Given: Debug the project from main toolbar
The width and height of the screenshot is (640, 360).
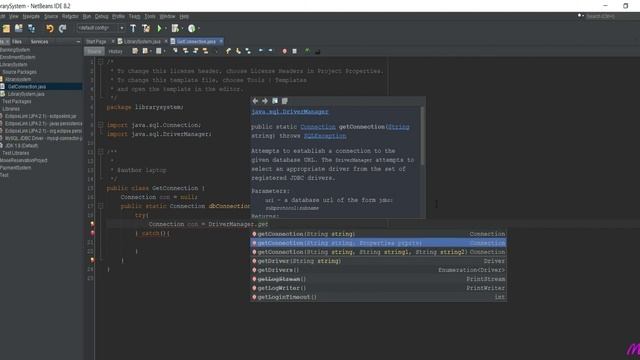Looking at the screenshot, I should pyautogui.click(x=175, y=28).
